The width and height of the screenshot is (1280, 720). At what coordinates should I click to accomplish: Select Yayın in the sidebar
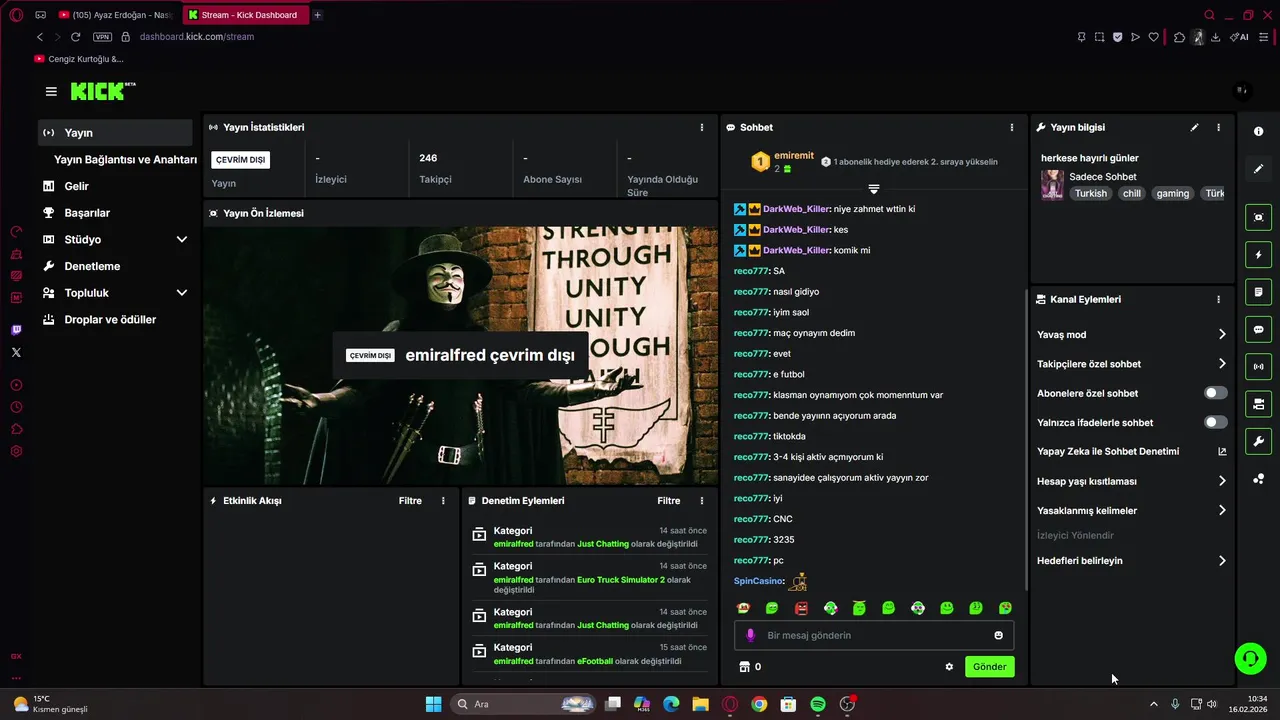[115, 133]
